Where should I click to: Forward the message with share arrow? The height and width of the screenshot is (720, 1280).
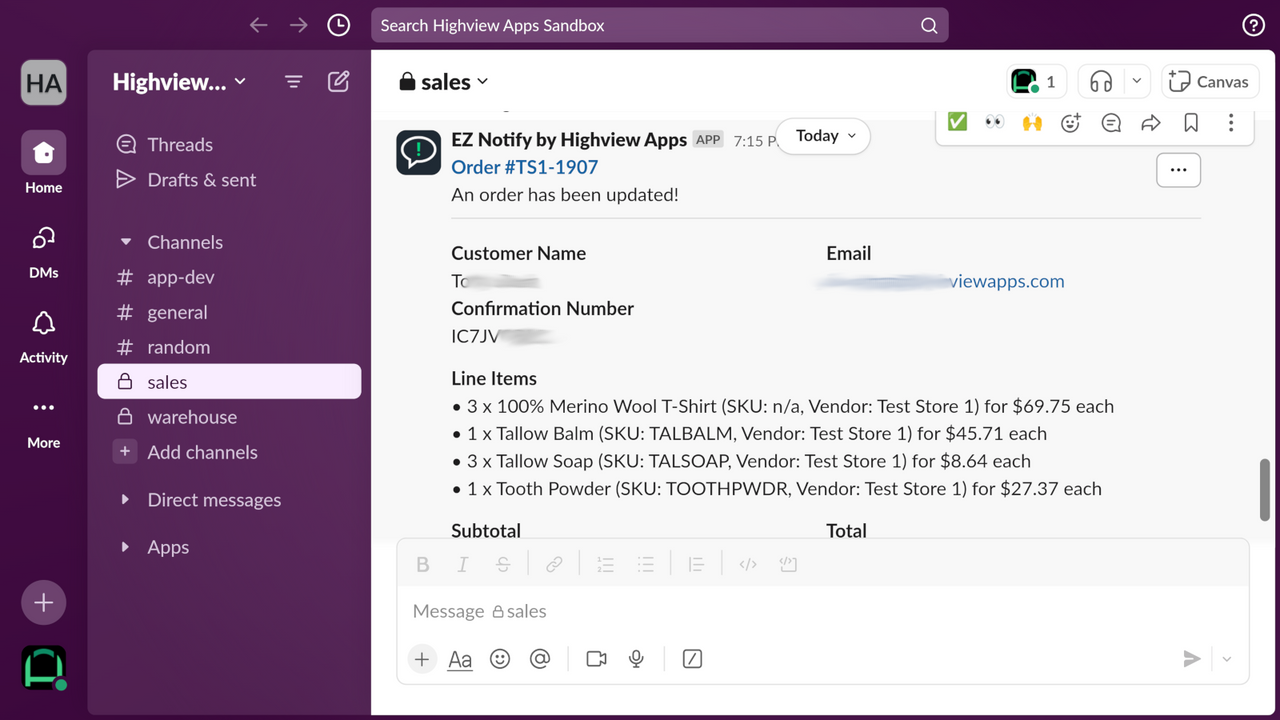pos(1151,123)
